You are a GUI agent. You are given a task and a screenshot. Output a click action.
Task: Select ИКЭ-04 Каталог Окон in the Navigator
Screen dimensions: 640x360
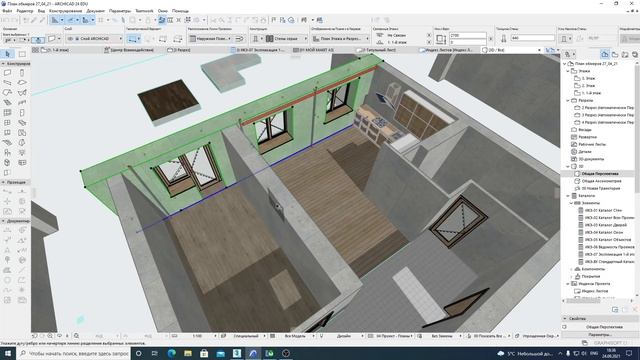[604, 232]
